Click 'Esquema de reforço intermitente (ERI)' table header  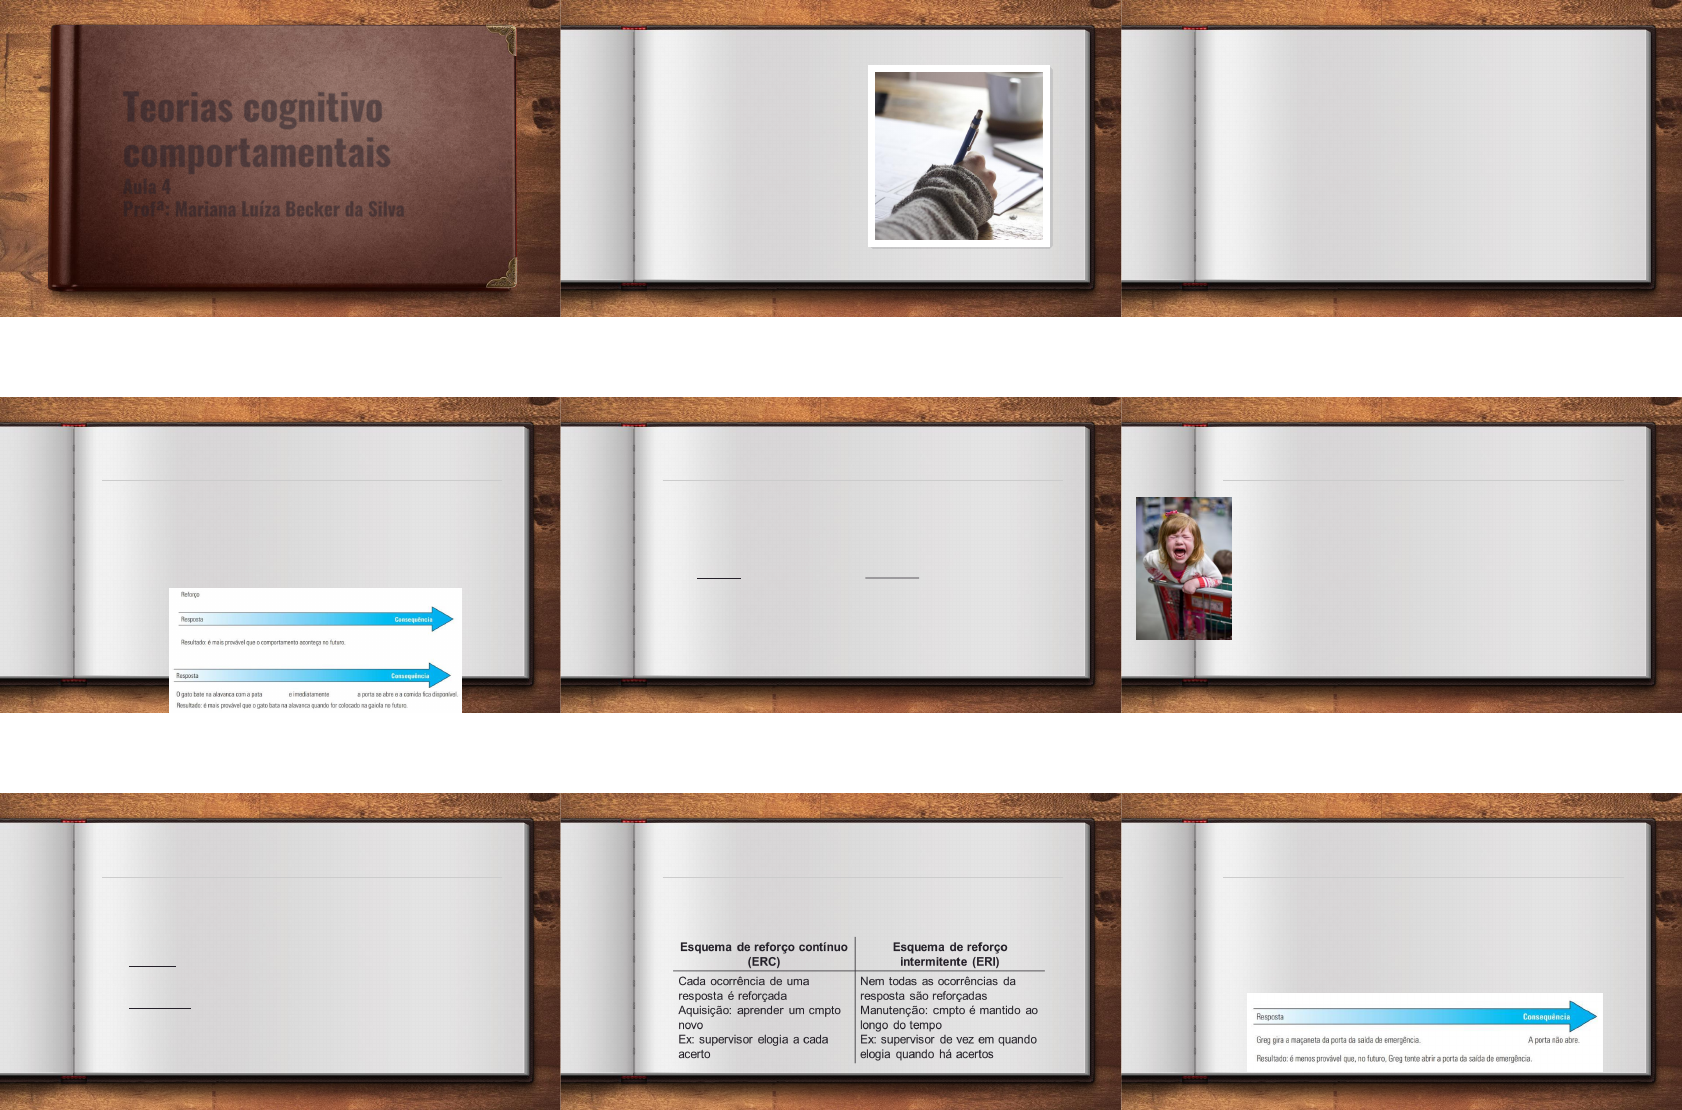coord(949,954)
